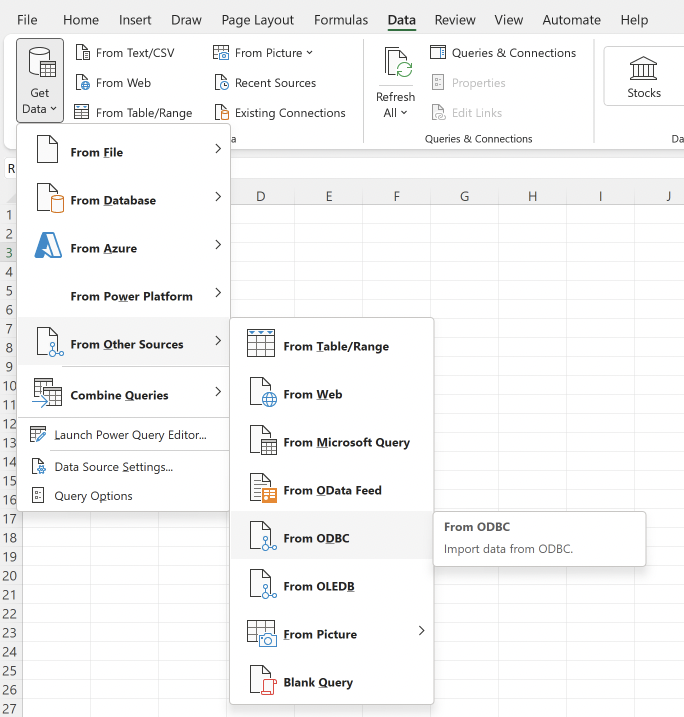Click the From OData Feed orange icon

[x=263, y=488]
